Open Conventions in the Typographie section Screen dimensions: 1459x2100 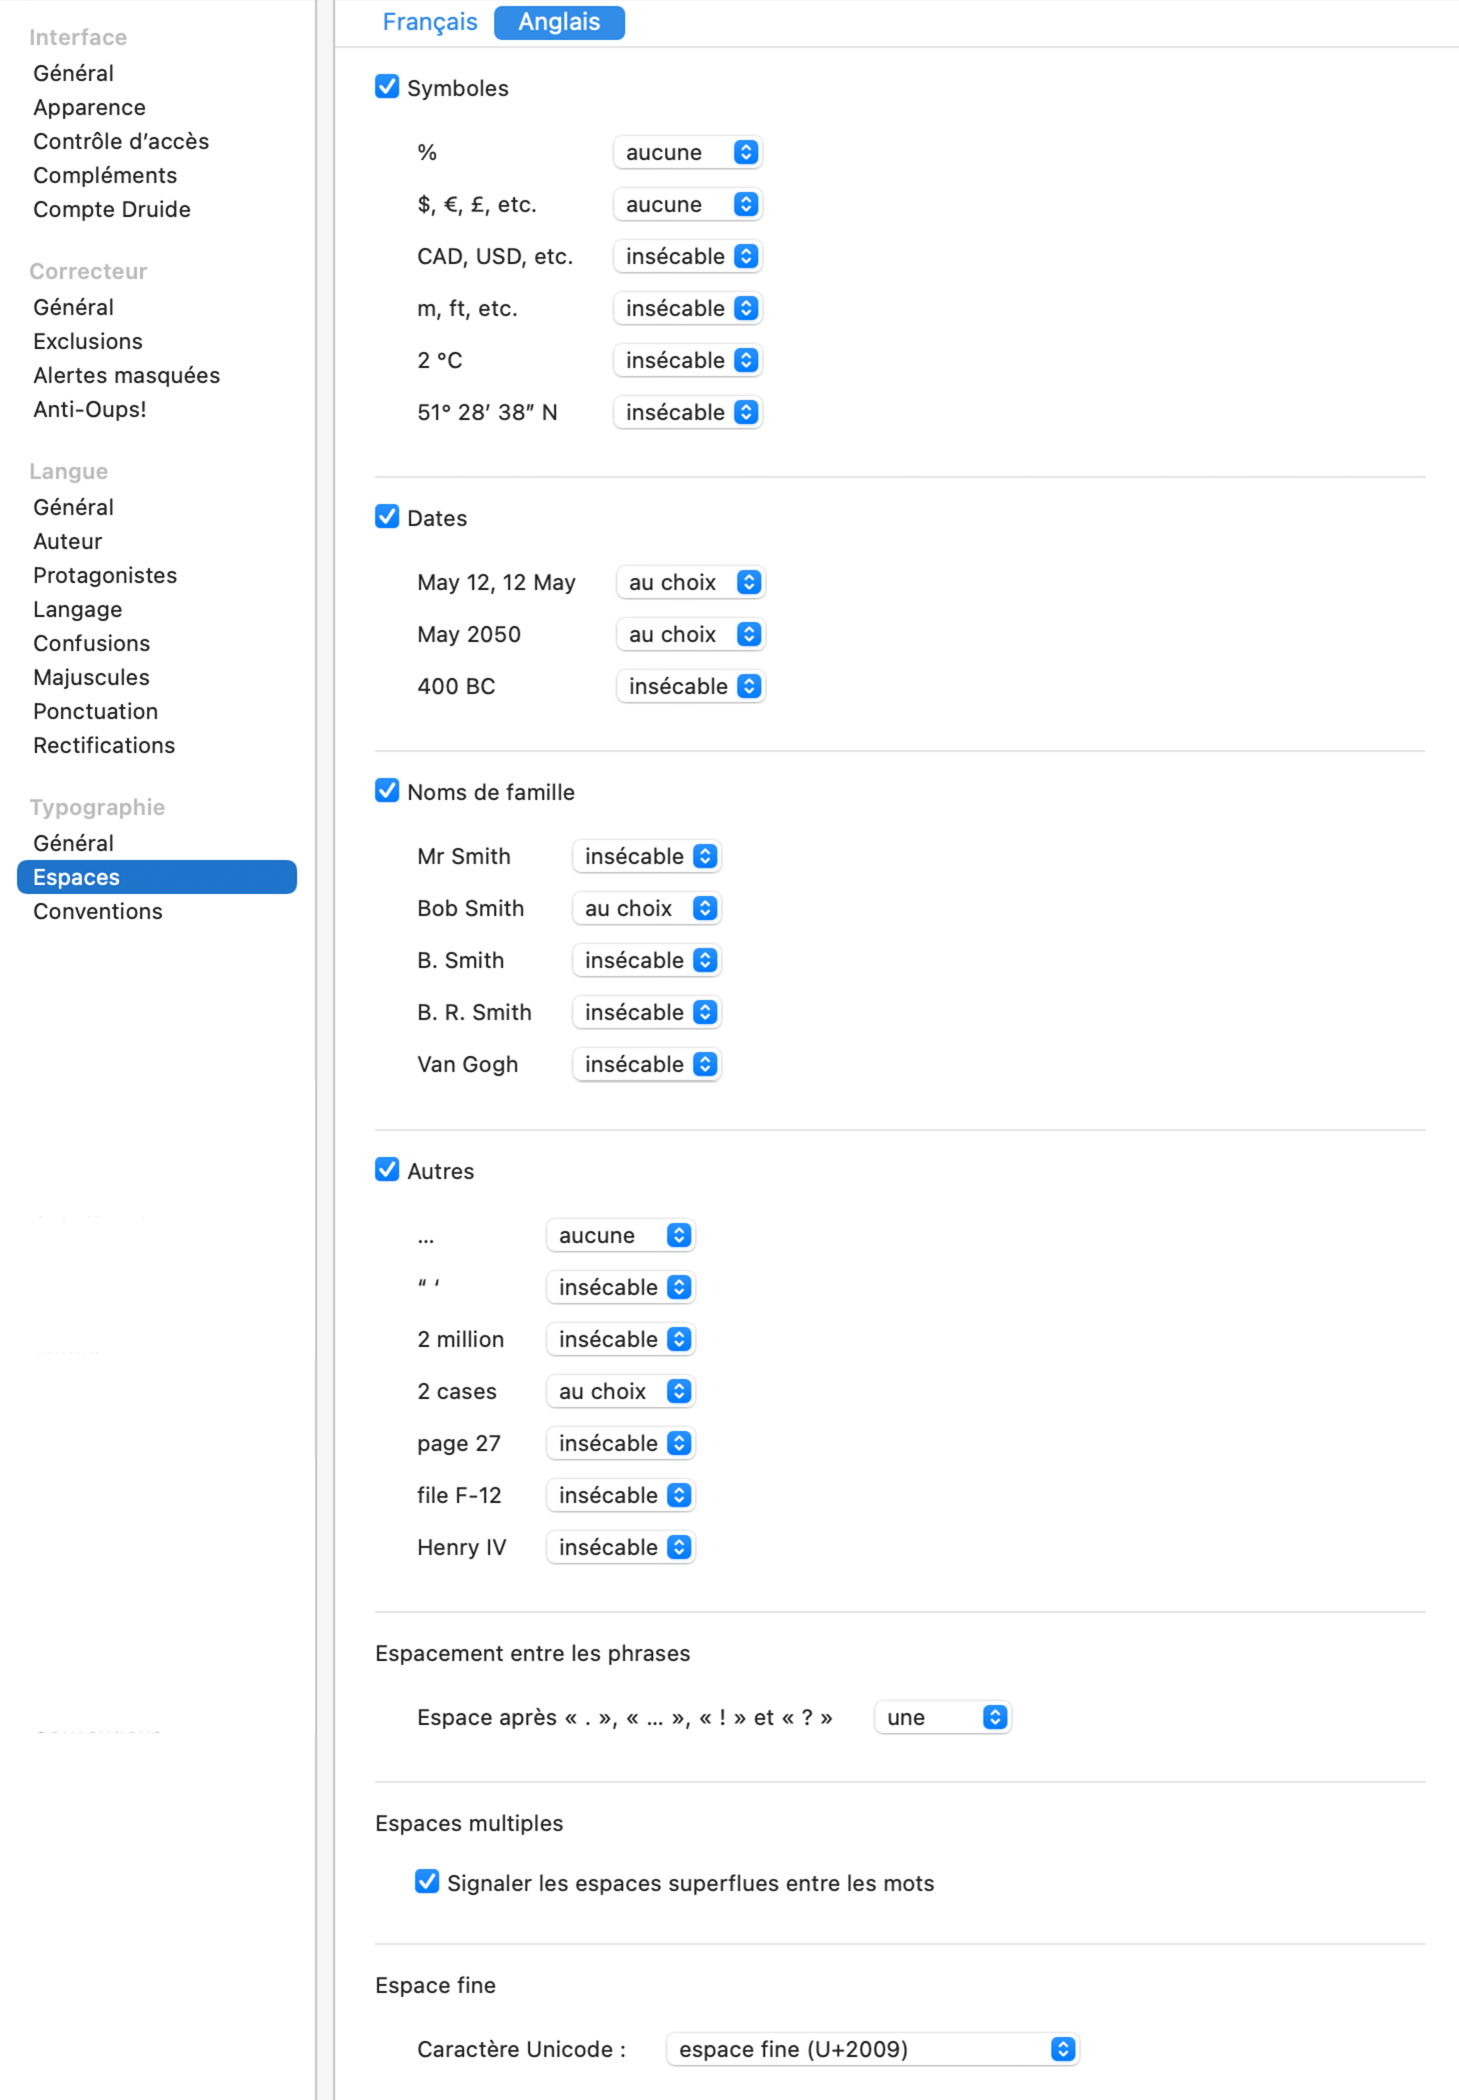coord(98,911)
